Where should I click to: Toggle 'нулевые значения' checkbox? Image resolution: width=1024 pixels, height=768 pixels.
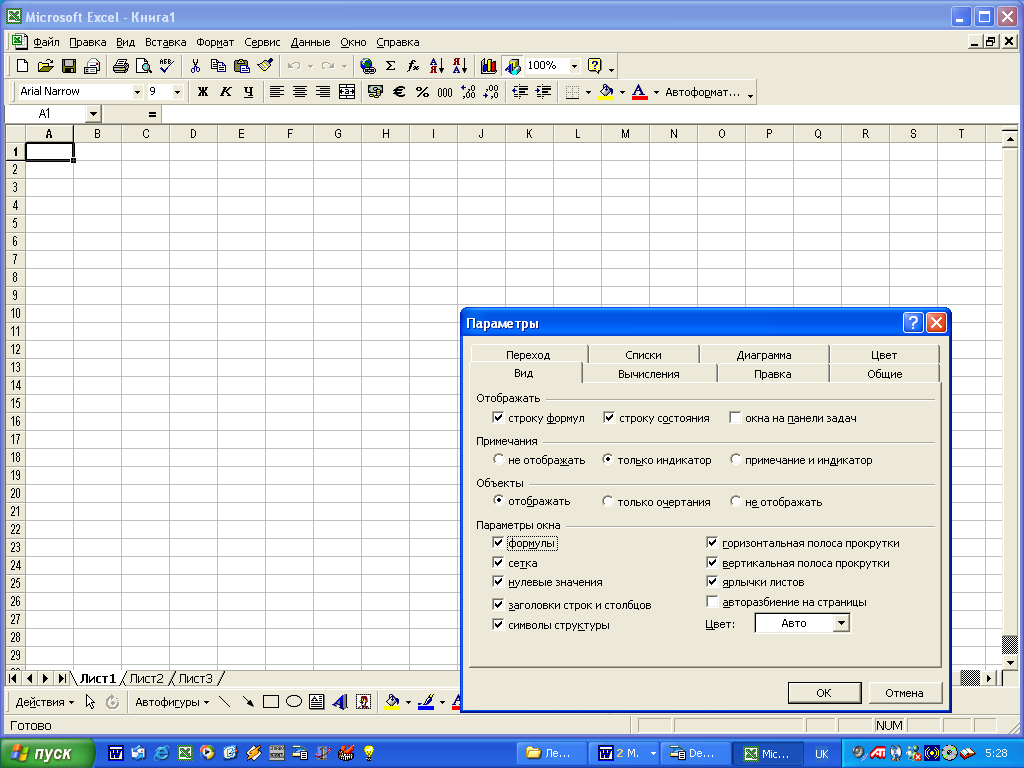[x=498, y=582]
